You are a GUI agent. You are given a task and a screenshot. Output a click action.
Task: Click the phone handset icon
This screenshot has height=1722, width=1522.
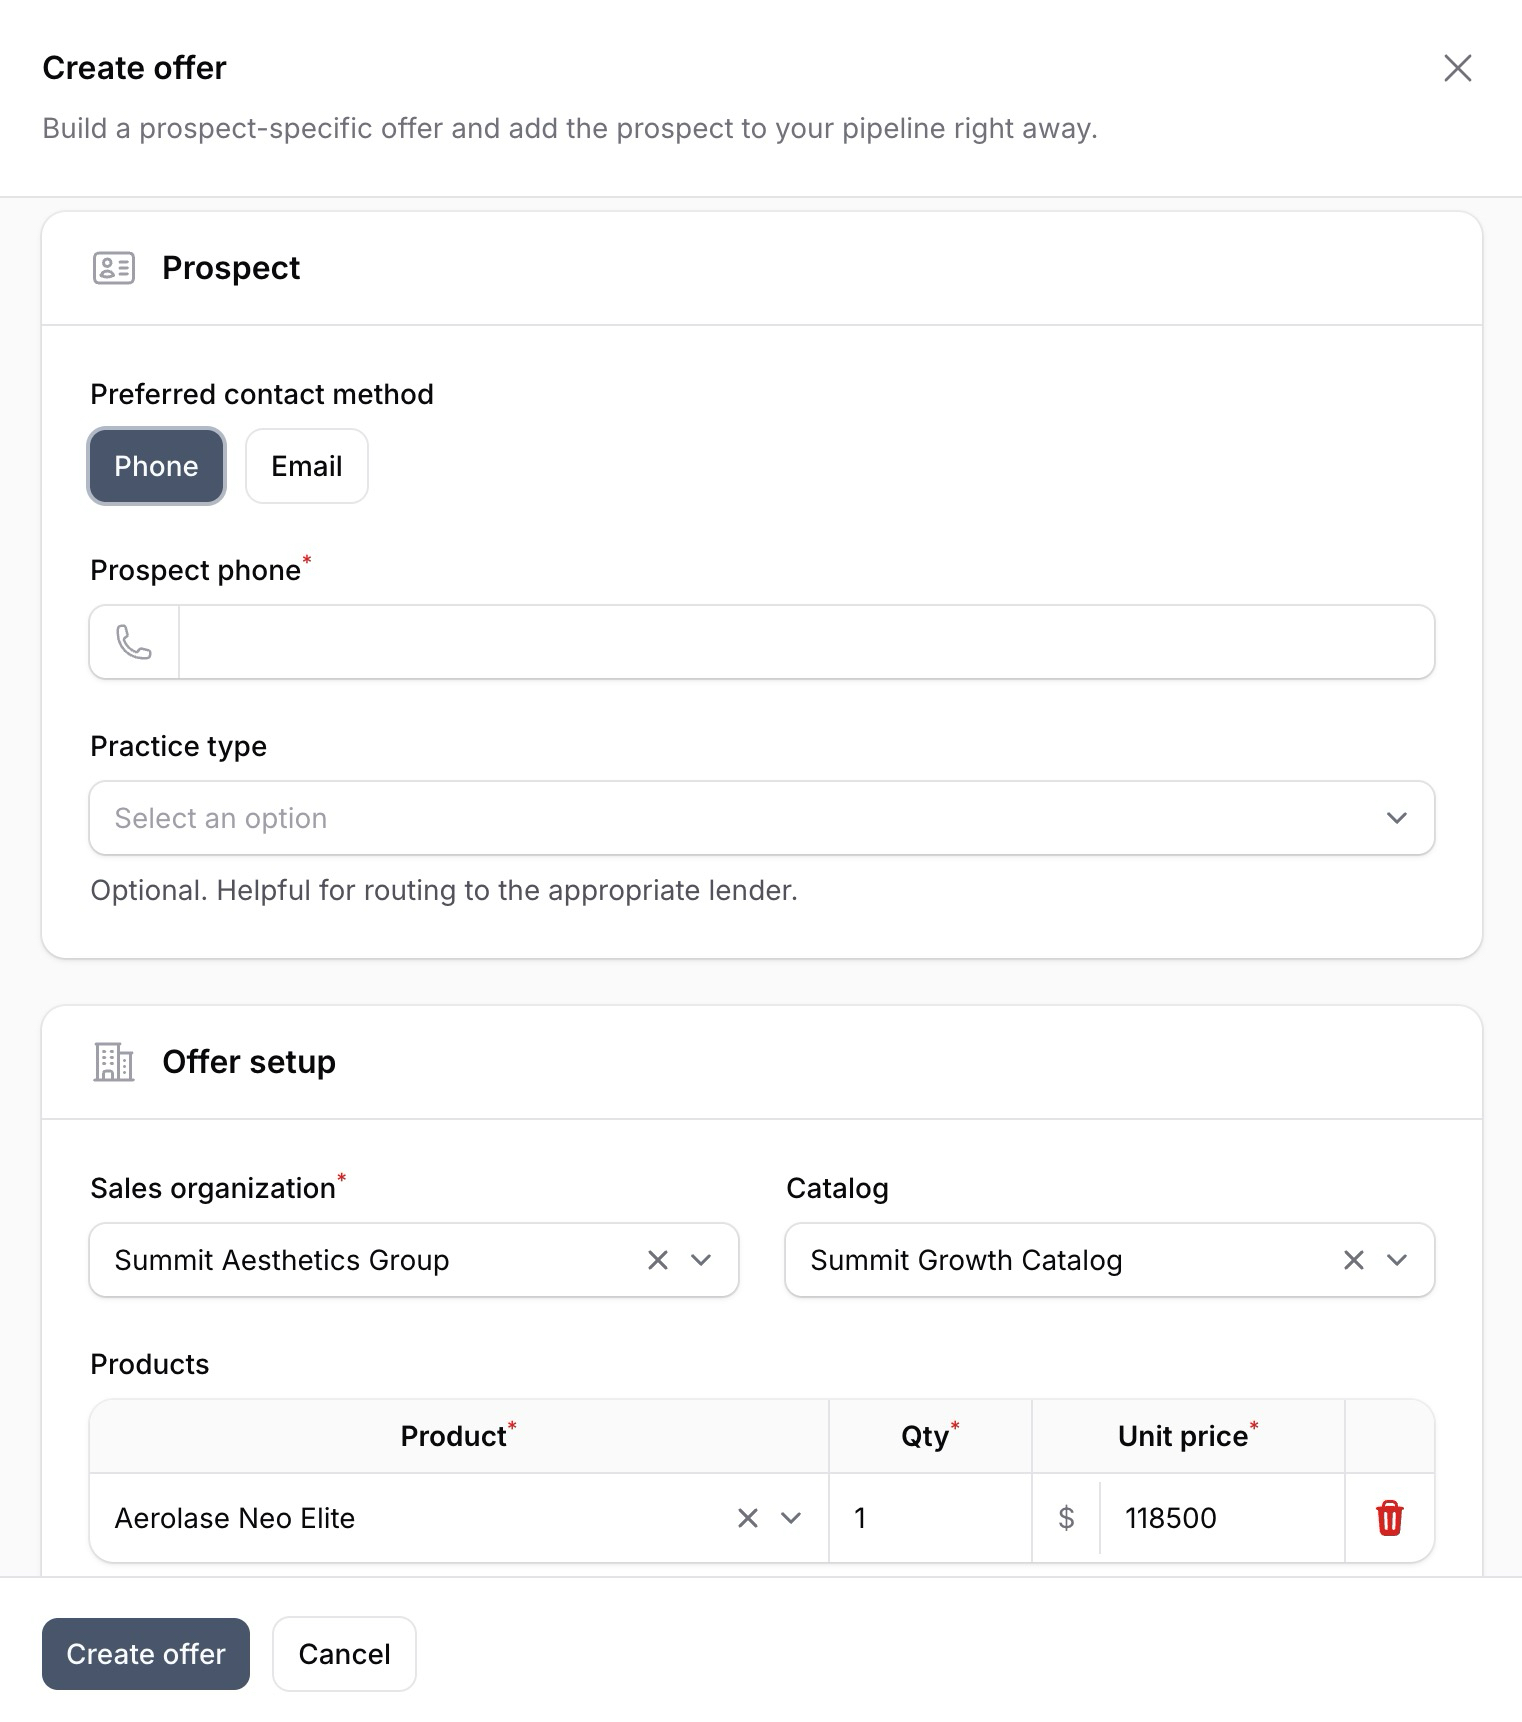coord(134,642)
